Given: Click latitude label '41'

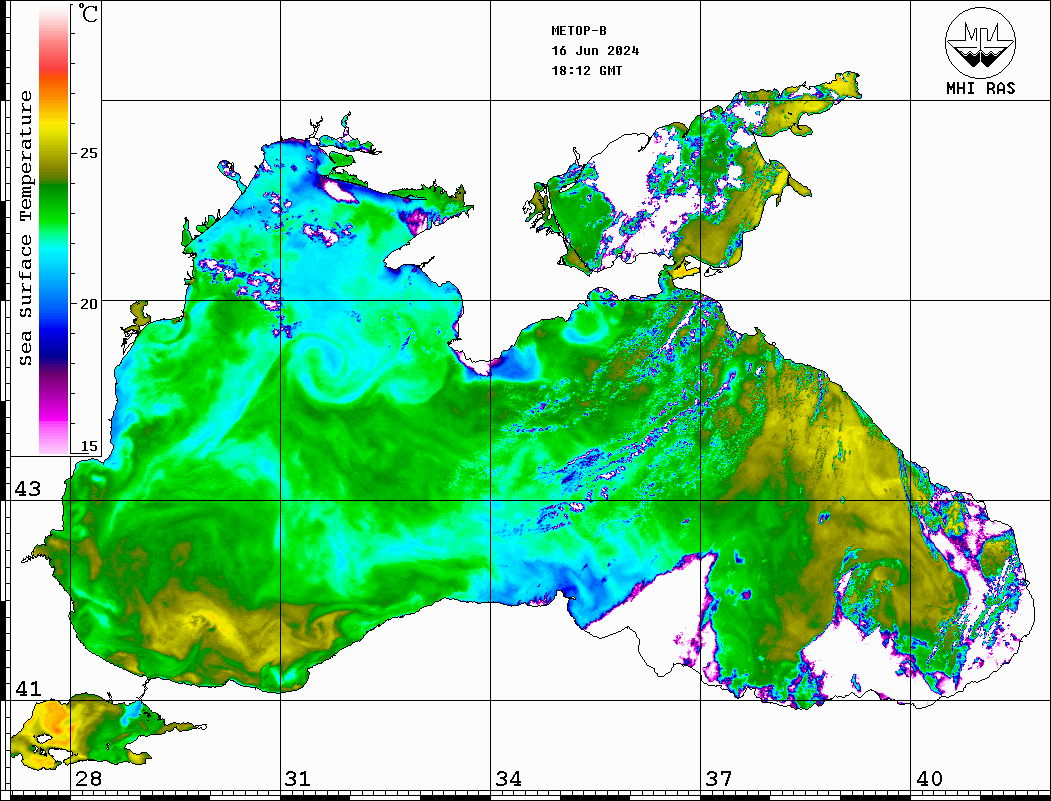Looking at the screenshot, I should point(27,689).
